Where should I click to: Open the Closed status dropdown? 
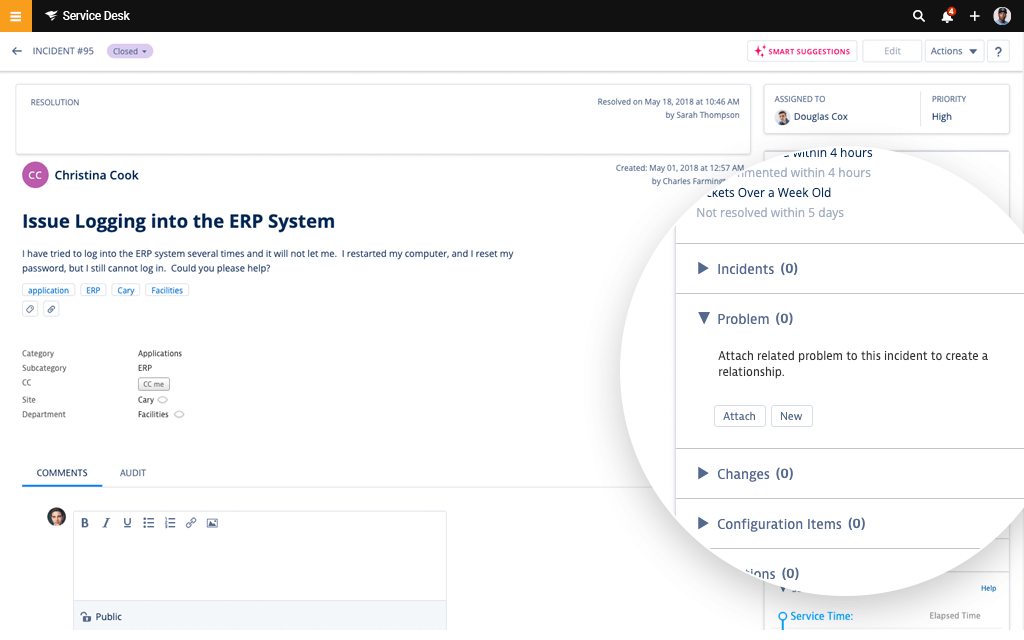130,51
